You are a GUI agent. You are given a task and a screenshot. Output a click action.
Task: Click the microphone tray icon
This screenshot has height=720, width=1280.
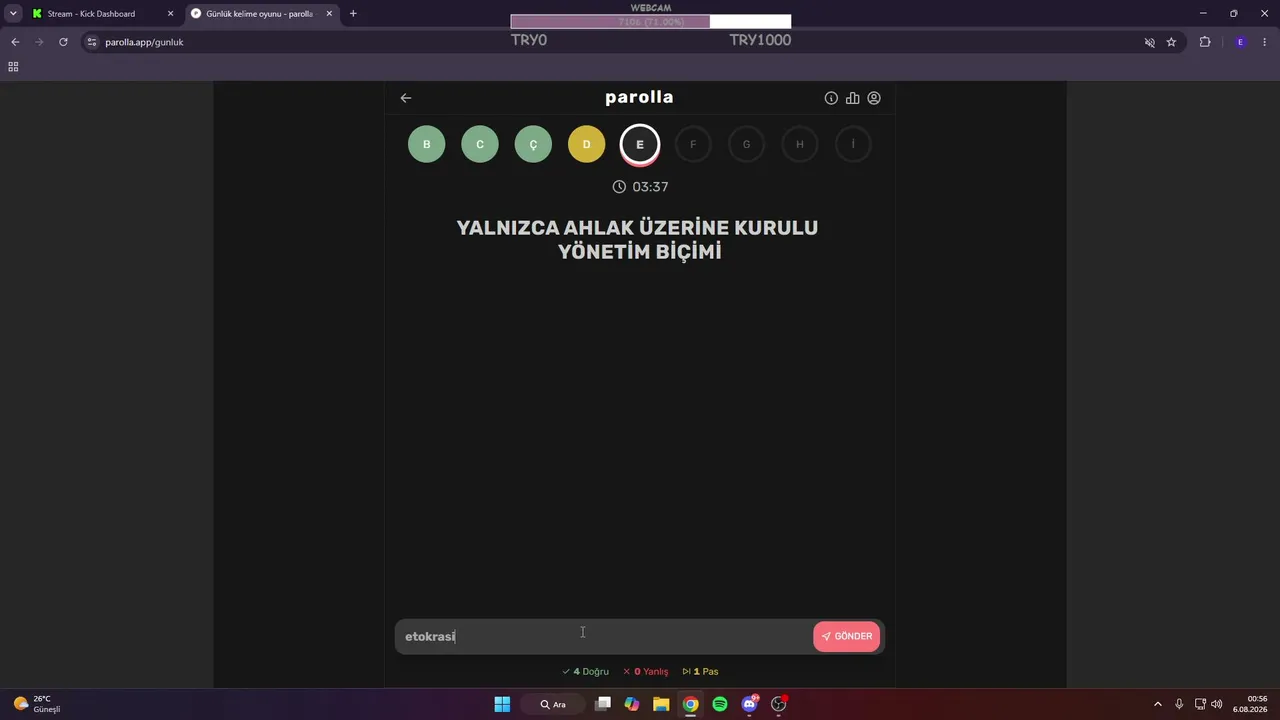click(x=1179, y=704)
